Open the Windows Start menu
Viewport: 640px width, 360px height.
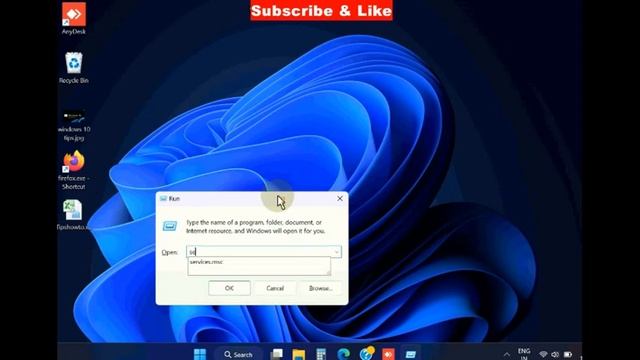pyautogui.click(x=200, y=354)
